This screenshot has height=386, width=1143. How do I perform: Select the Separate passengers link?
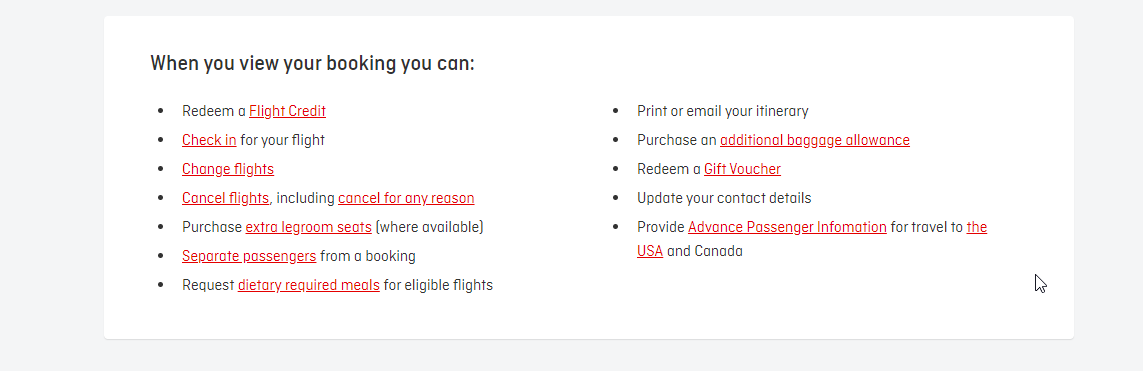249,256
